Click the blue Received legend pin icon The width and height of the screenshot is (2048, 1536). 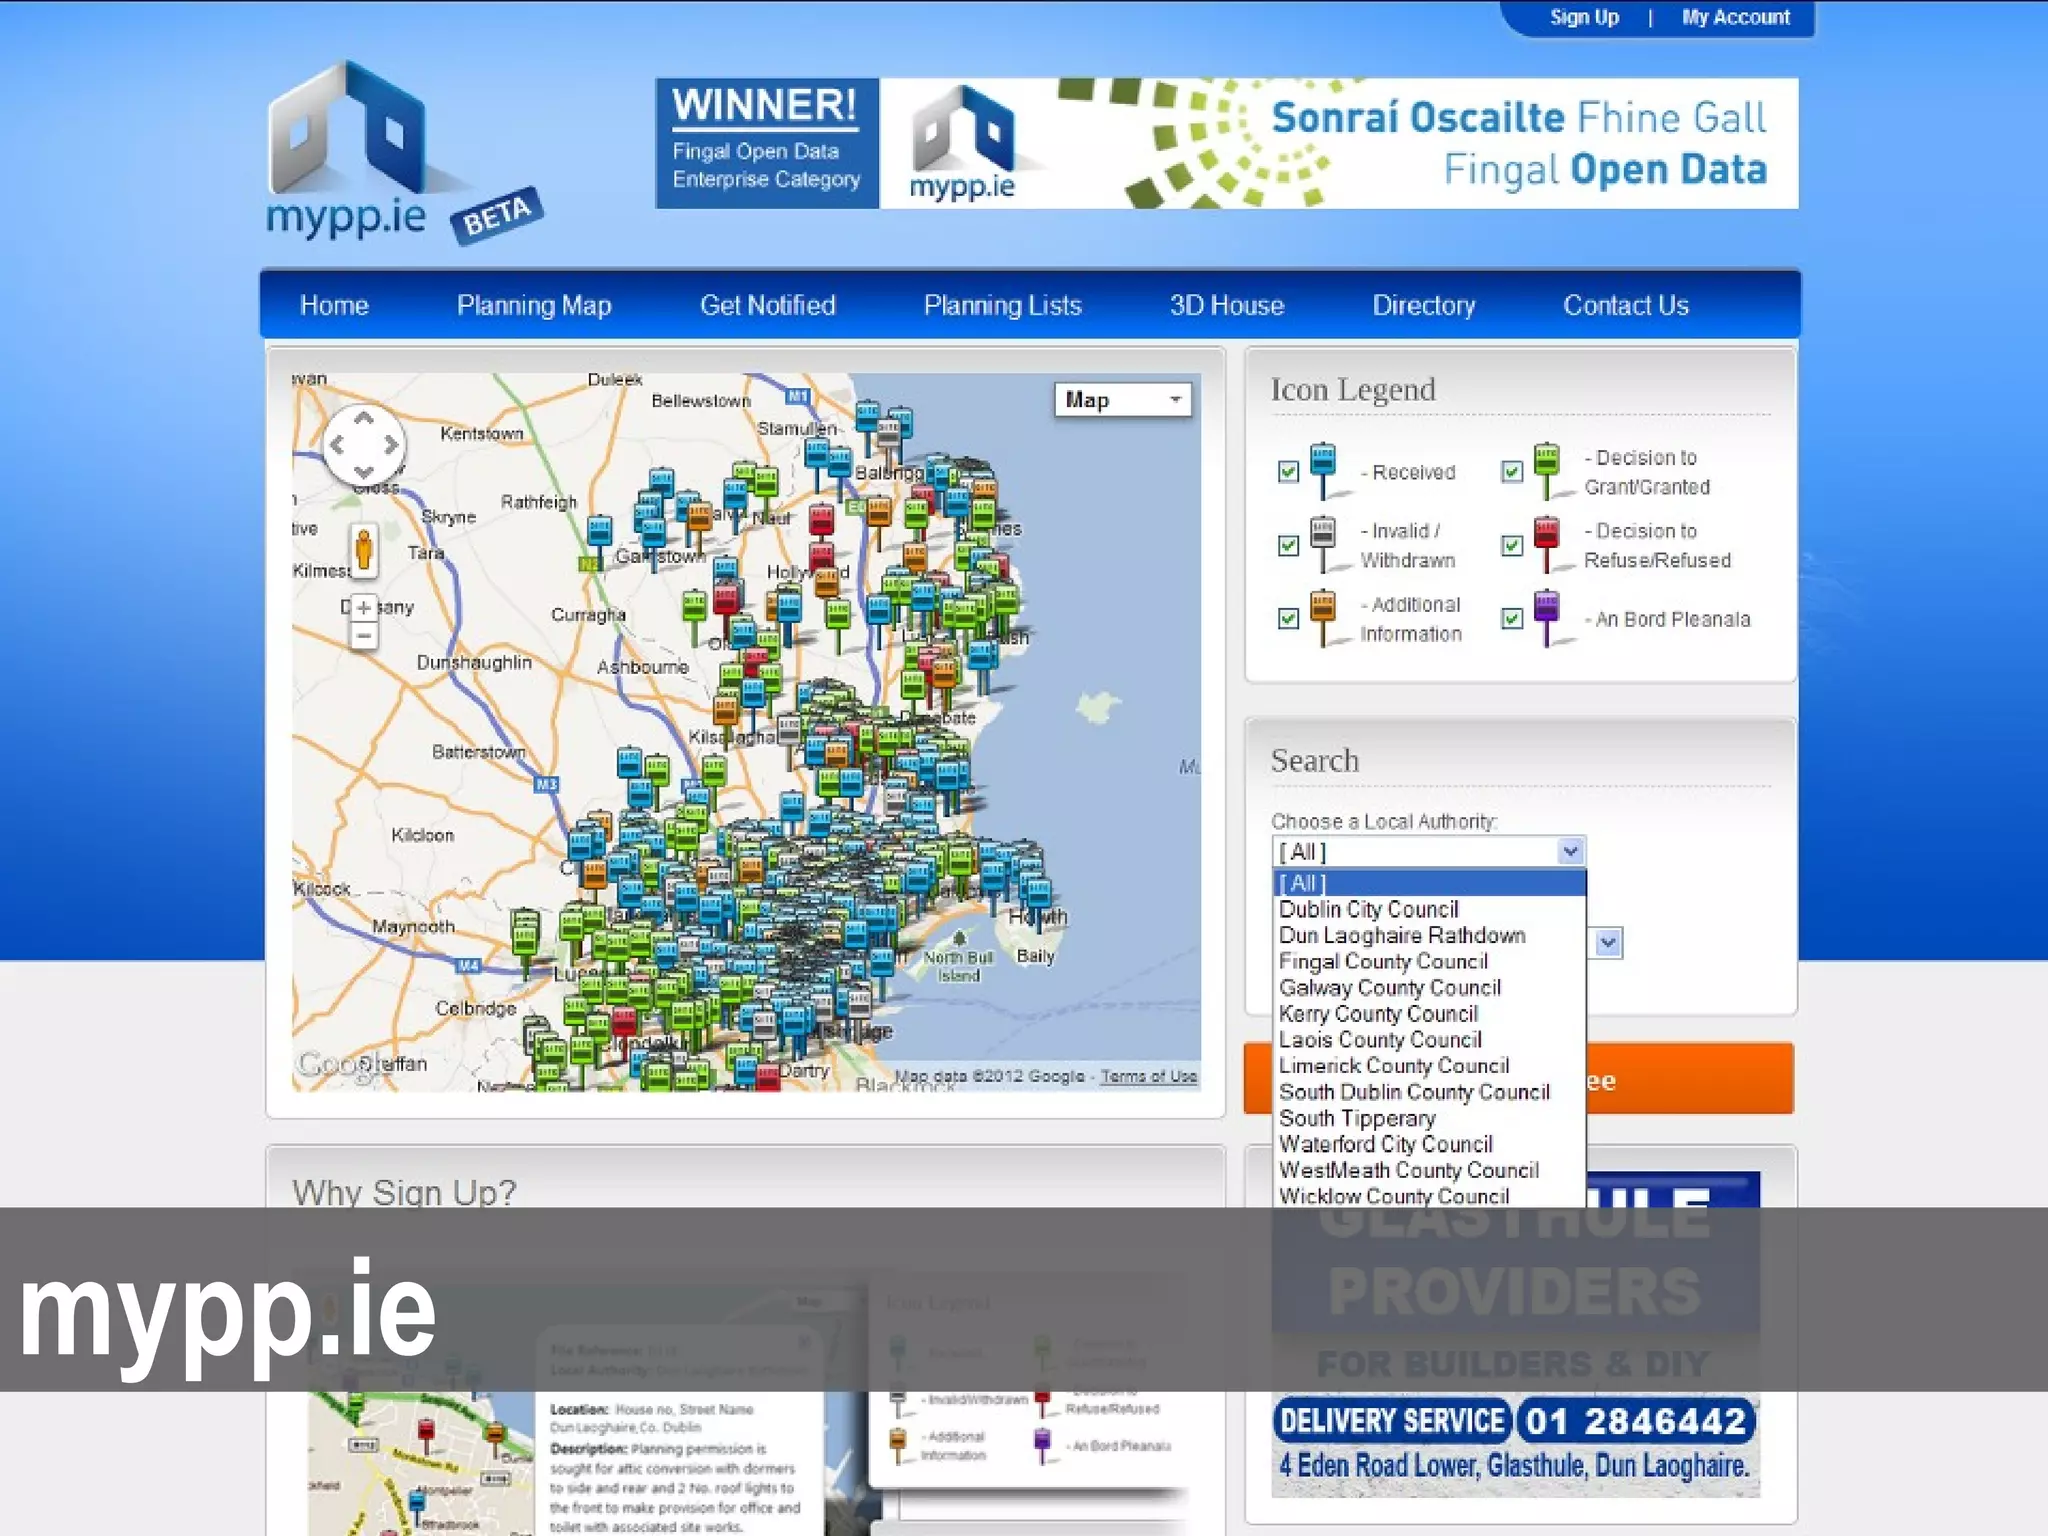click(1324, 471)
